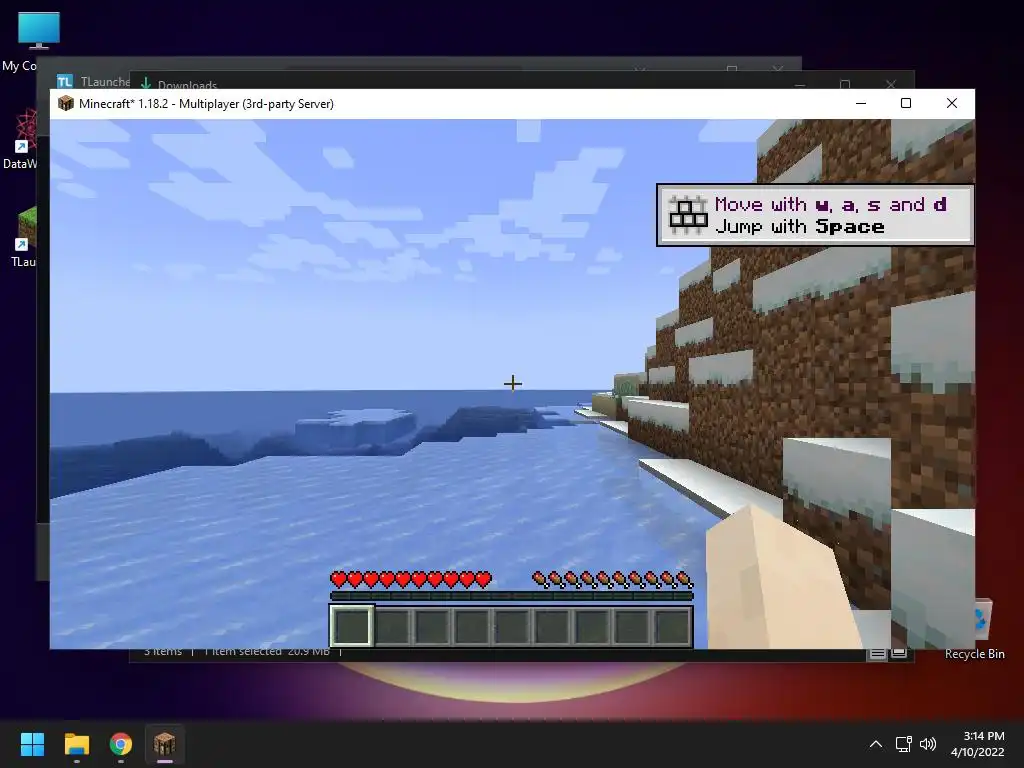Image resolution: width=1024 pixels, height=768 pixels.
Task: Open File Explorer from the taskbar
Action: point(76,744)
